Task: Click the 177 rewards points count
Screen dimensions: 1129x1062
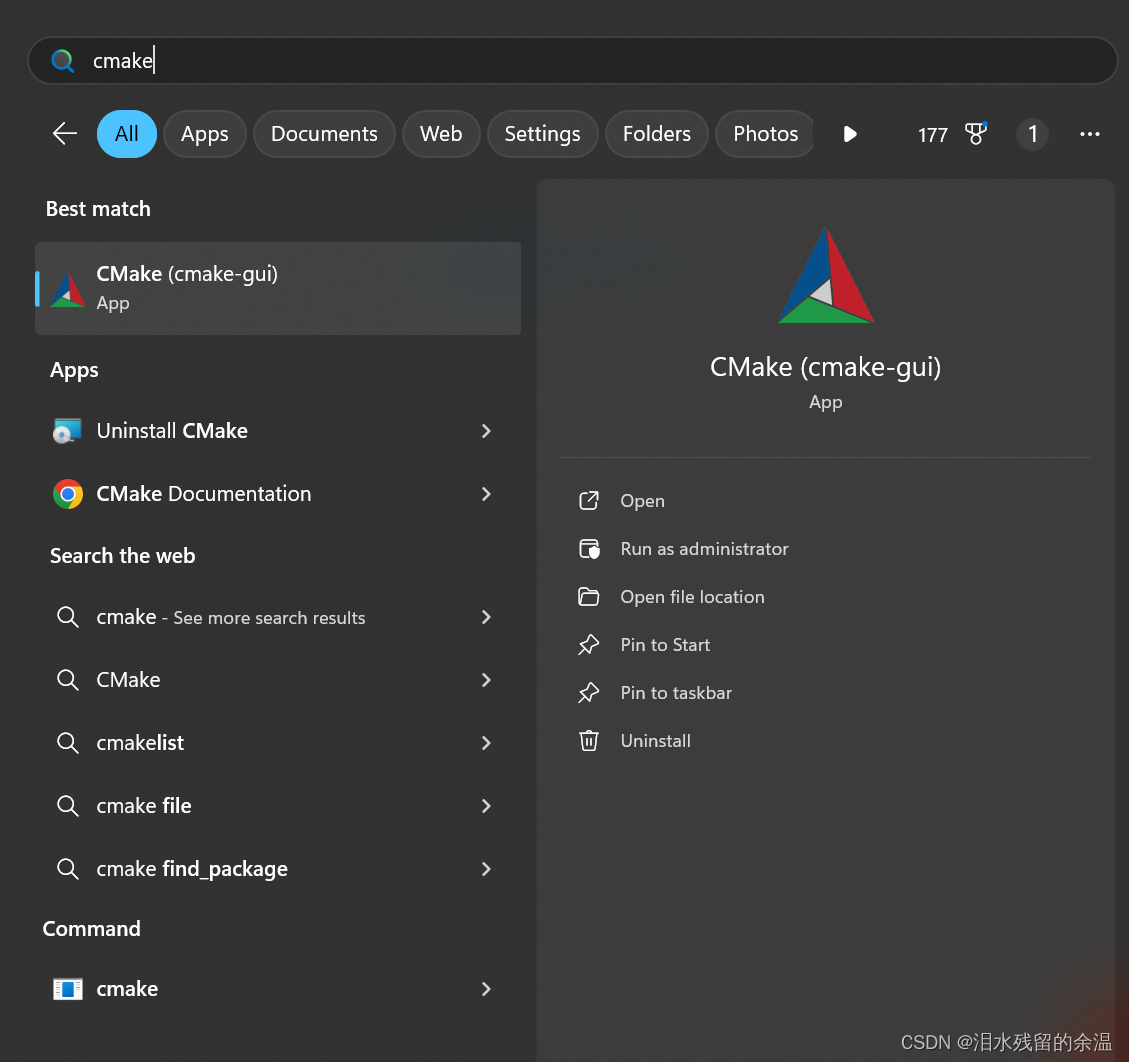Action: tap(932, 135)
